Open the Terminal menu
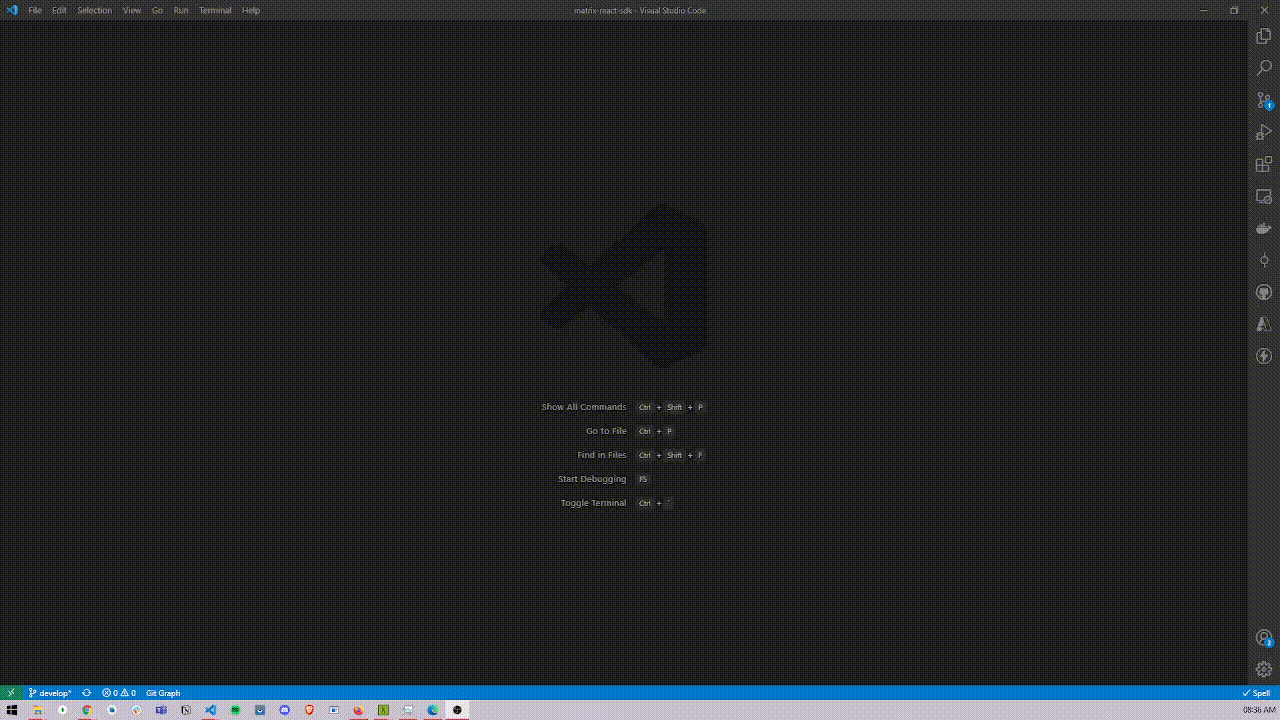The height and width of the screenshot is (720, 1280). tap(215, 10)
